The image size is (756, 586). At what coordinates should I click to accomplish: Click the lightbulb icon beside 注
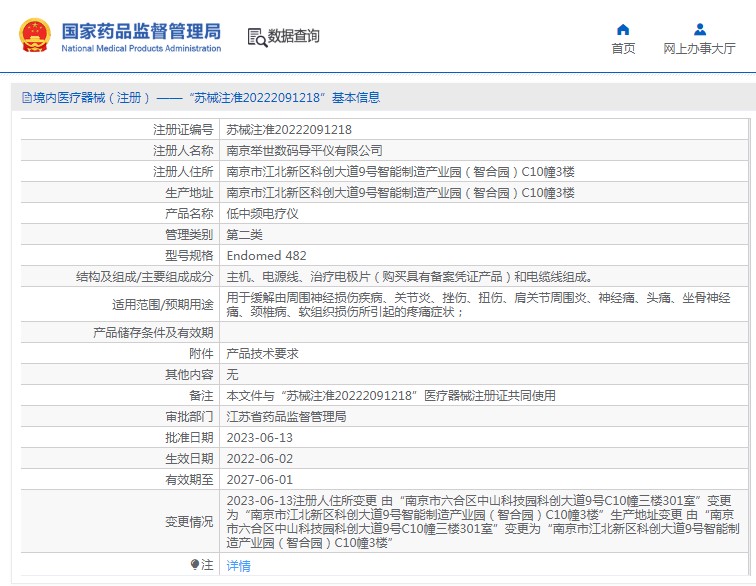pos(195,564)
